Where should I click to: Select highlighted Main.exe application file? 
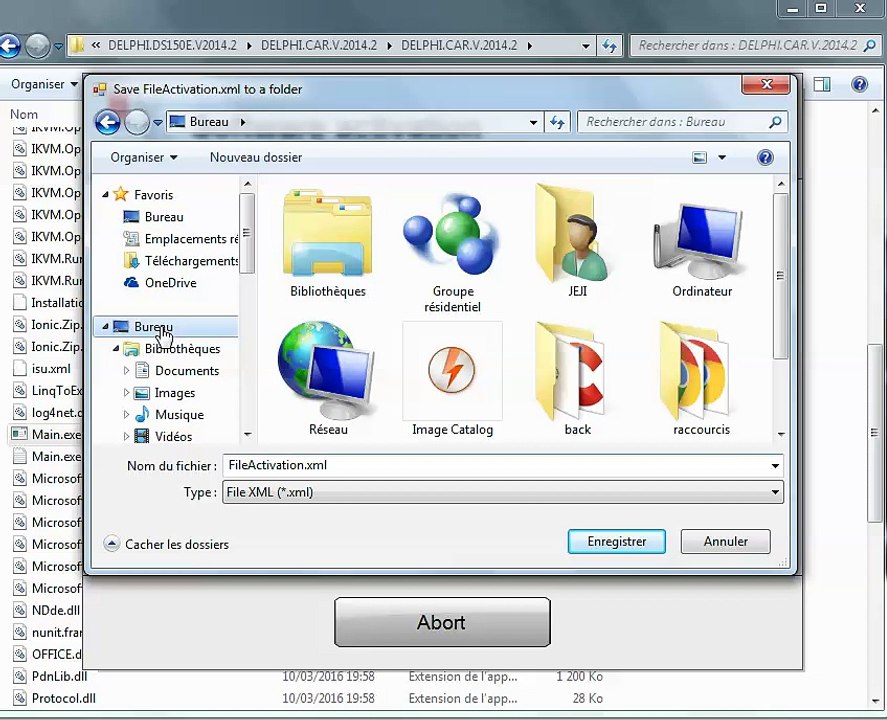46,434
